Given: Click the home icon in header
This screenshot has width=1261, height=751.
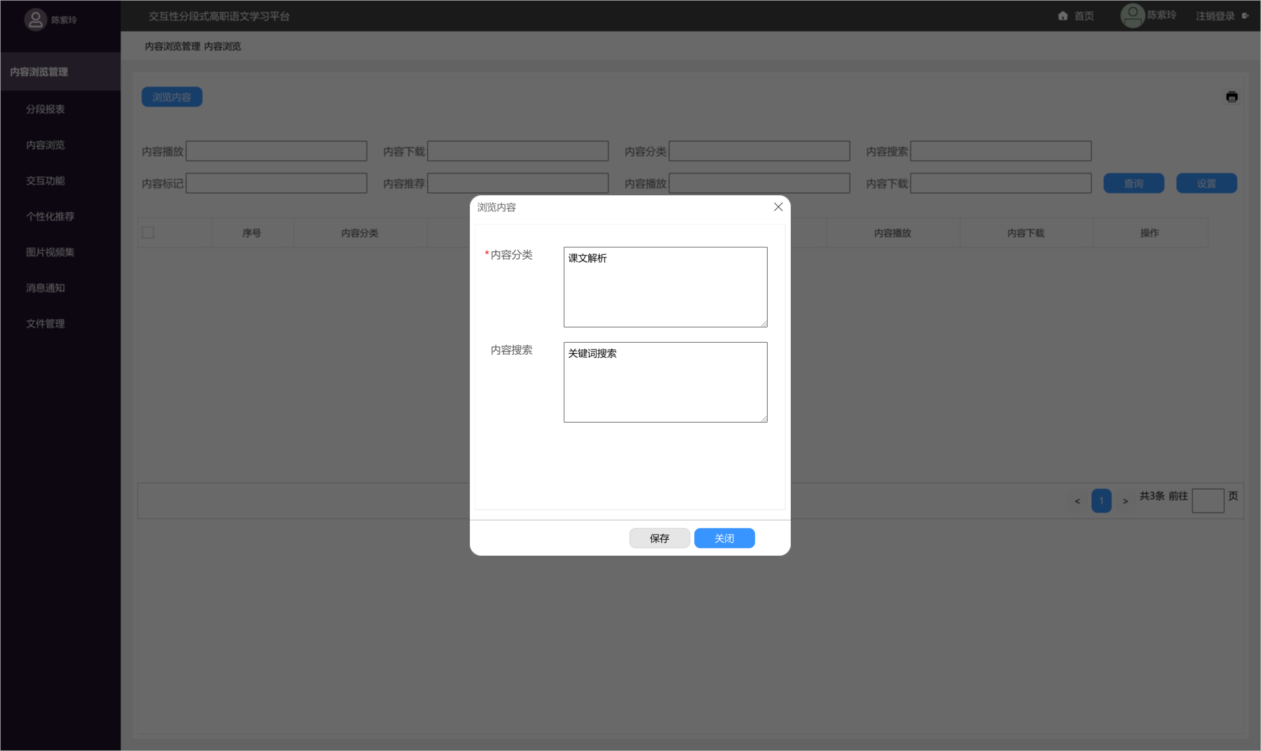Looking at the screenshot, I should click(x=1063, y=16).
